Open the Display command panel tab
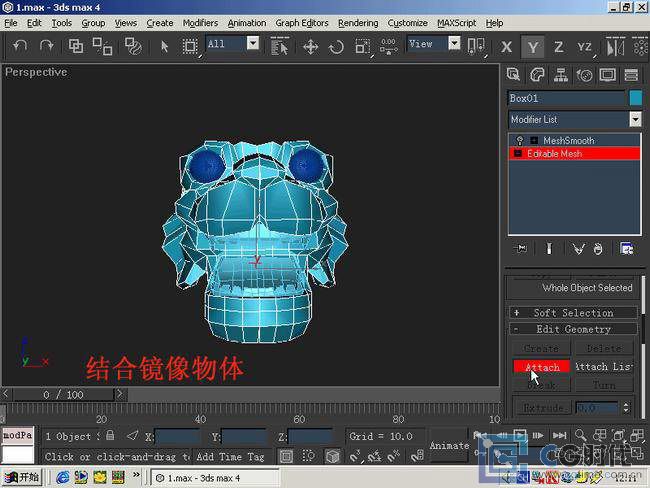The height and width of the screenshot is (488, 650). tap(608, 75)
